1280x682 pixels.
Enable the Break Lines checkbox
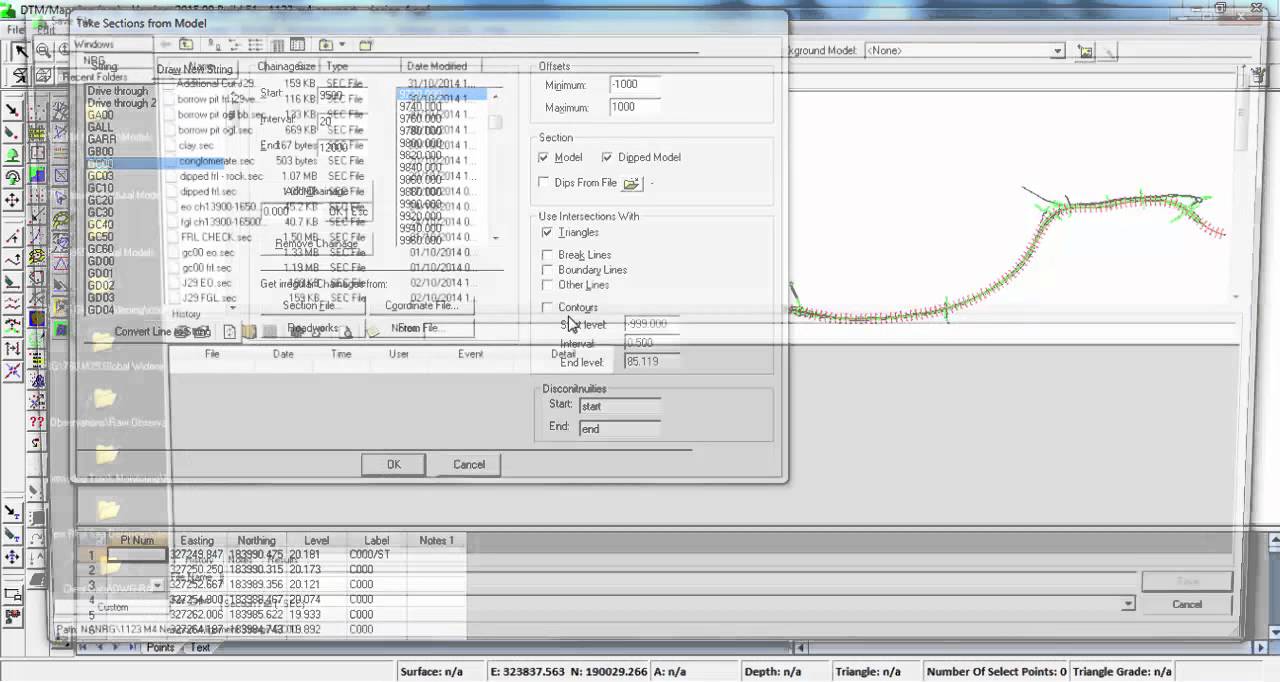547,255
